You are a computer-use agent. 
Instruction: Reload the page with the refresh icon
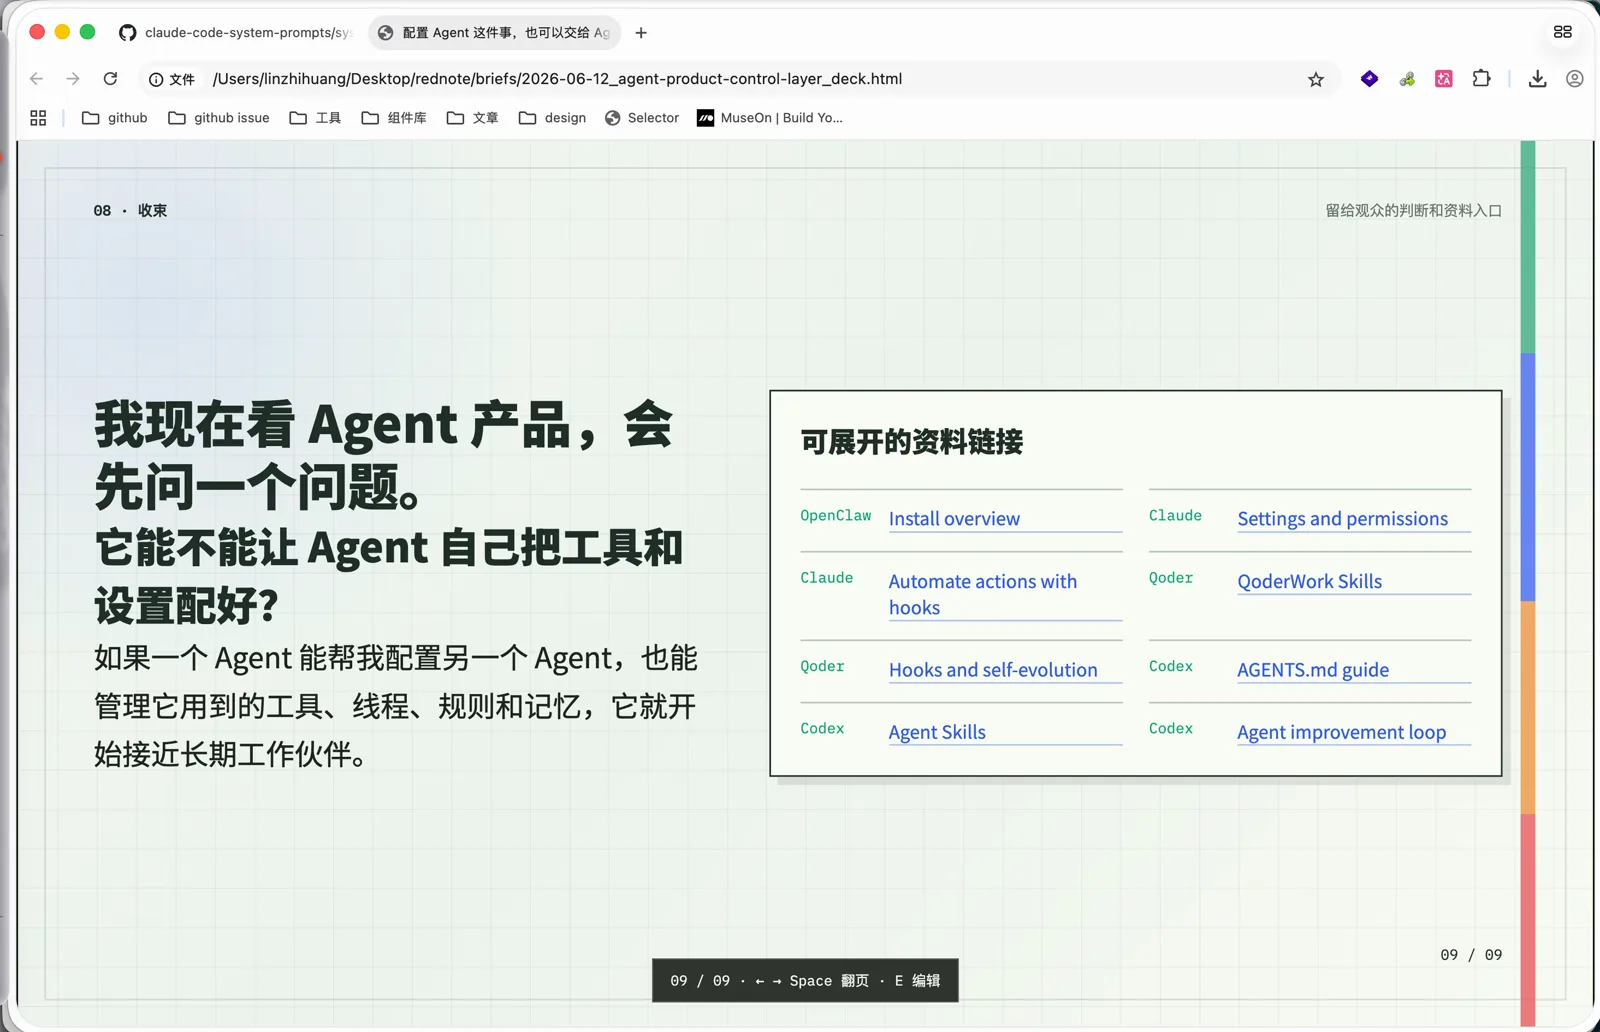[x=110, y=79]
